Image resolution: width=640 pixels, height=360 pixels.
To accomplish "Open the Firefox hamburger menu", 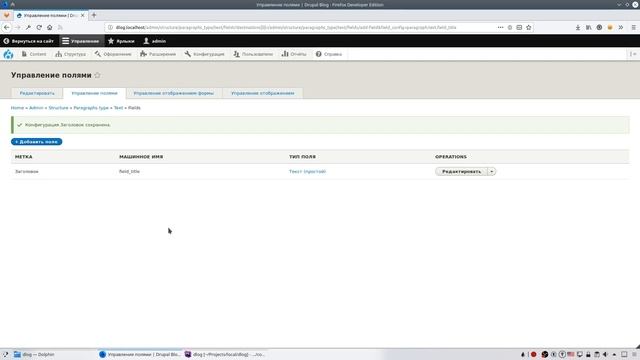I will tap(633, 27).
